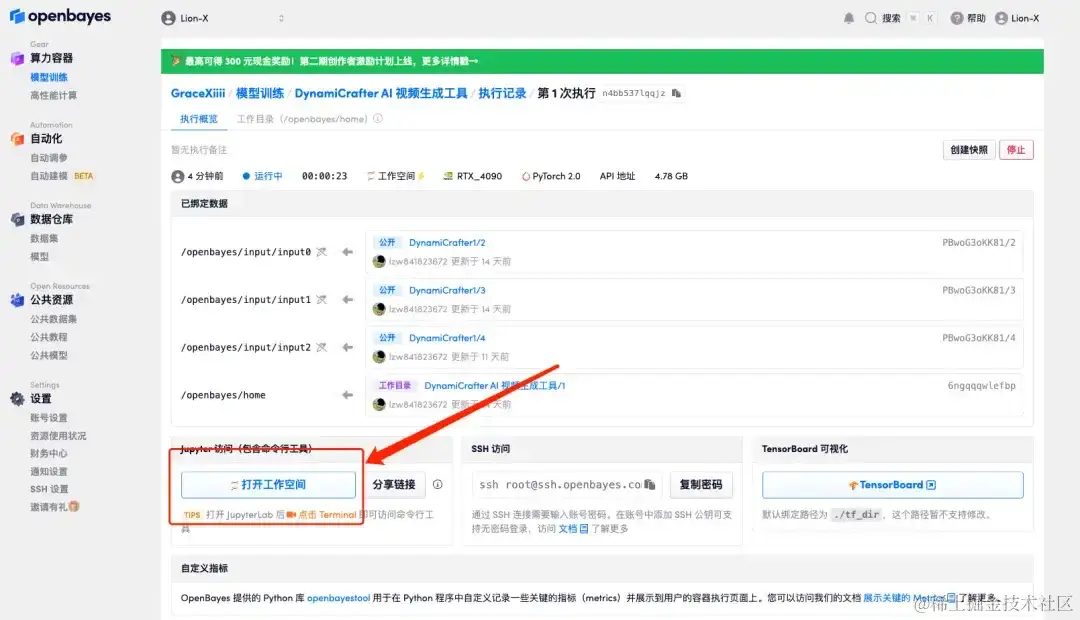Unbind data from /openbayes/input/input1
The width and height of the screenshot is (1080, 620).
[322, 299]
